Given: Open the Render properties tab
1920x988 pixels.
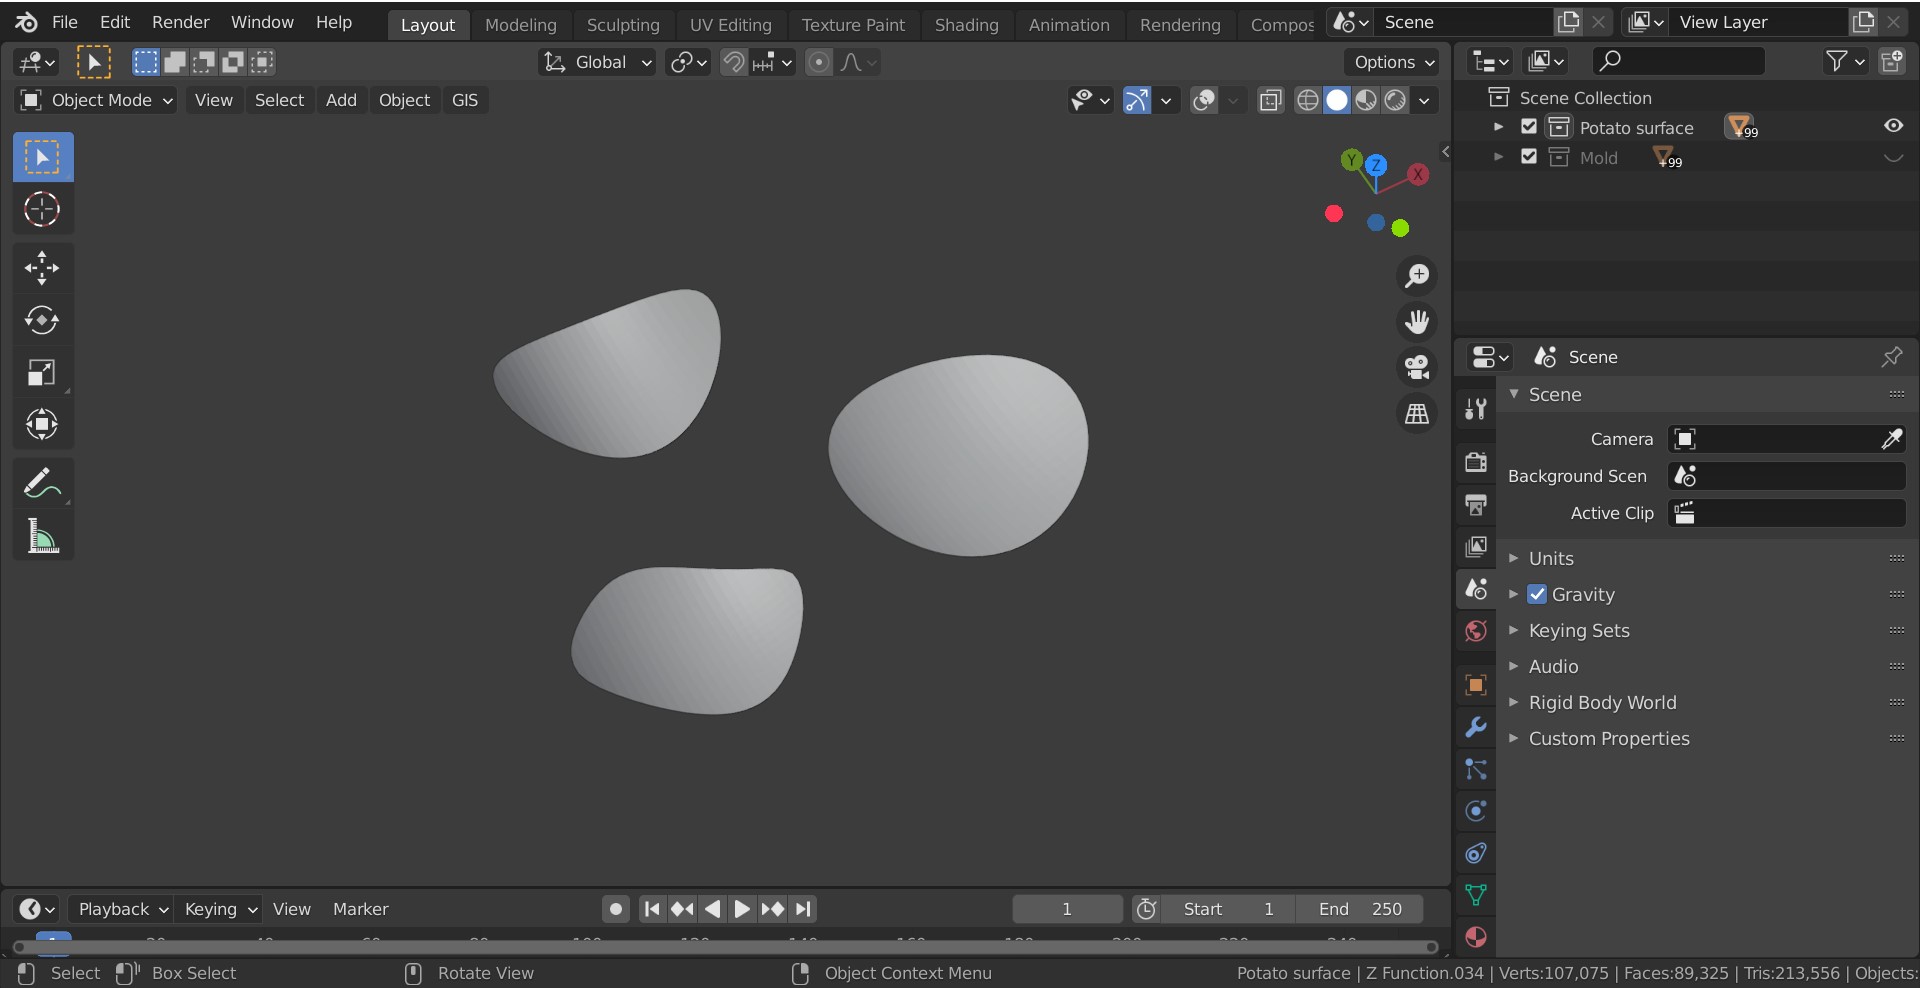Looking at the screenshot, I should (x=1475, y=462).
